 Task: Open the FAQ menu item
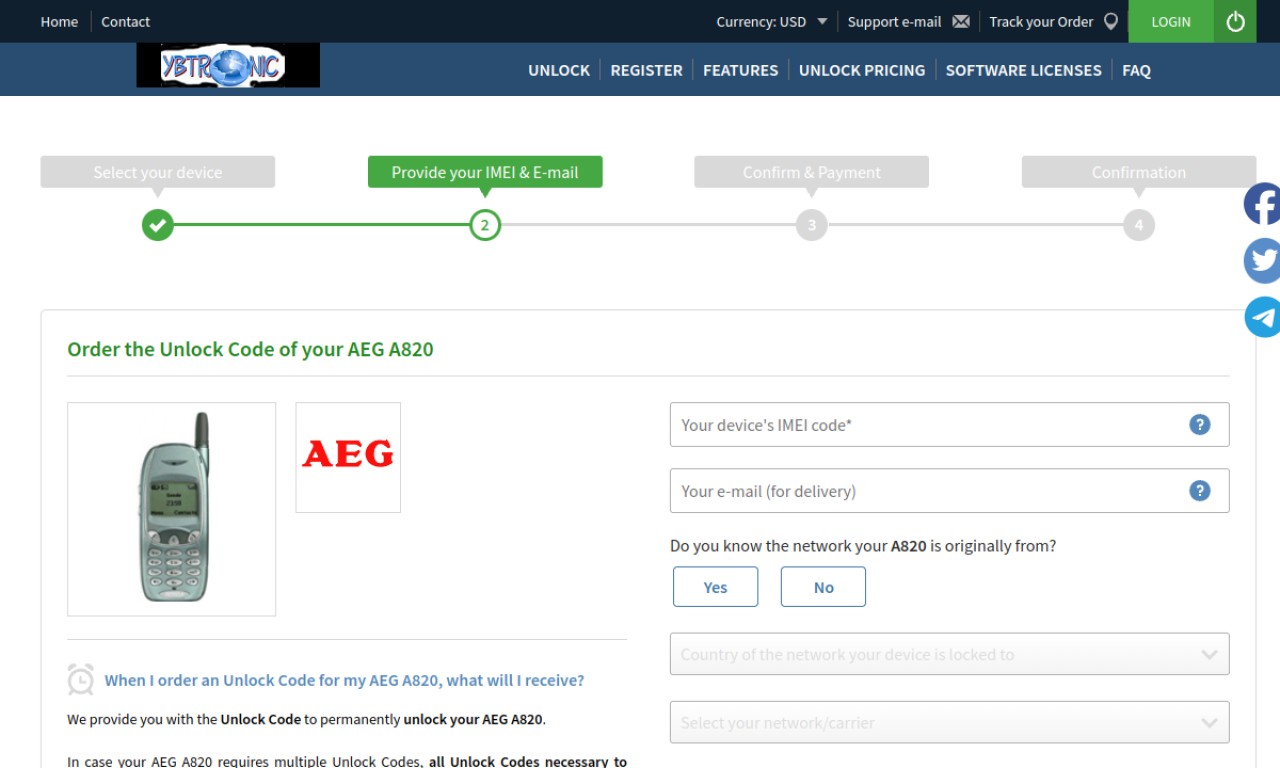pyautogui.click(x=1136, y=70)
